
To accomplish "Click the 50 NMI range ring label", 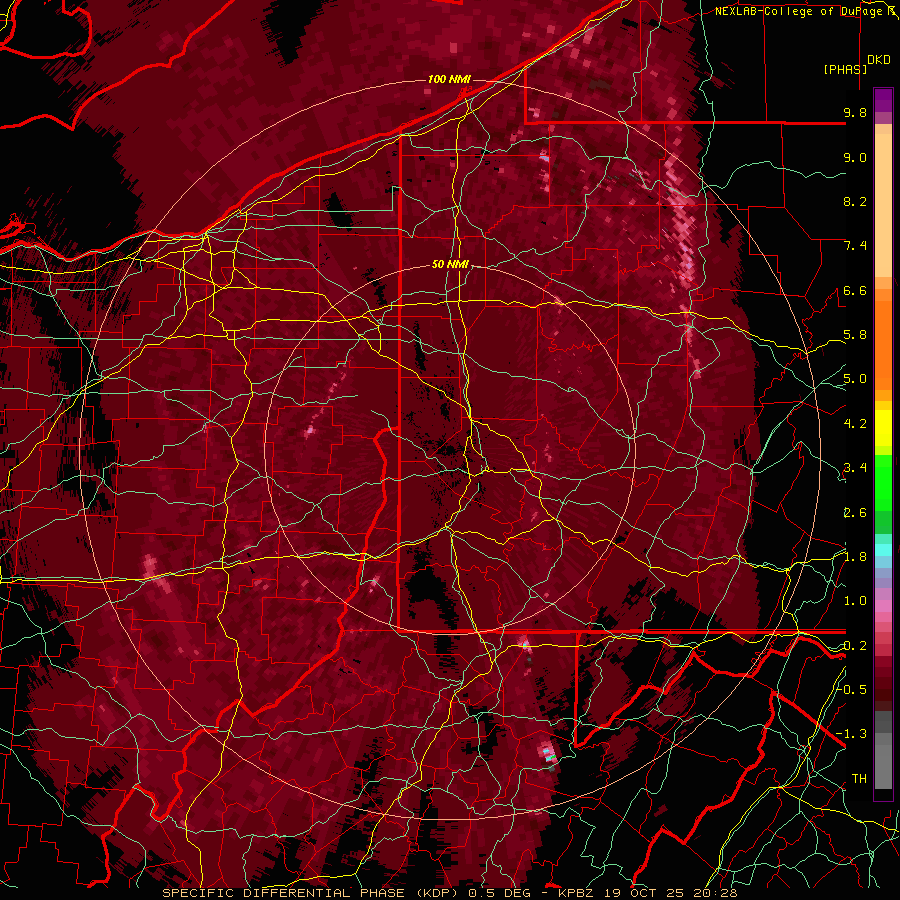I will [x=450, y=264].
